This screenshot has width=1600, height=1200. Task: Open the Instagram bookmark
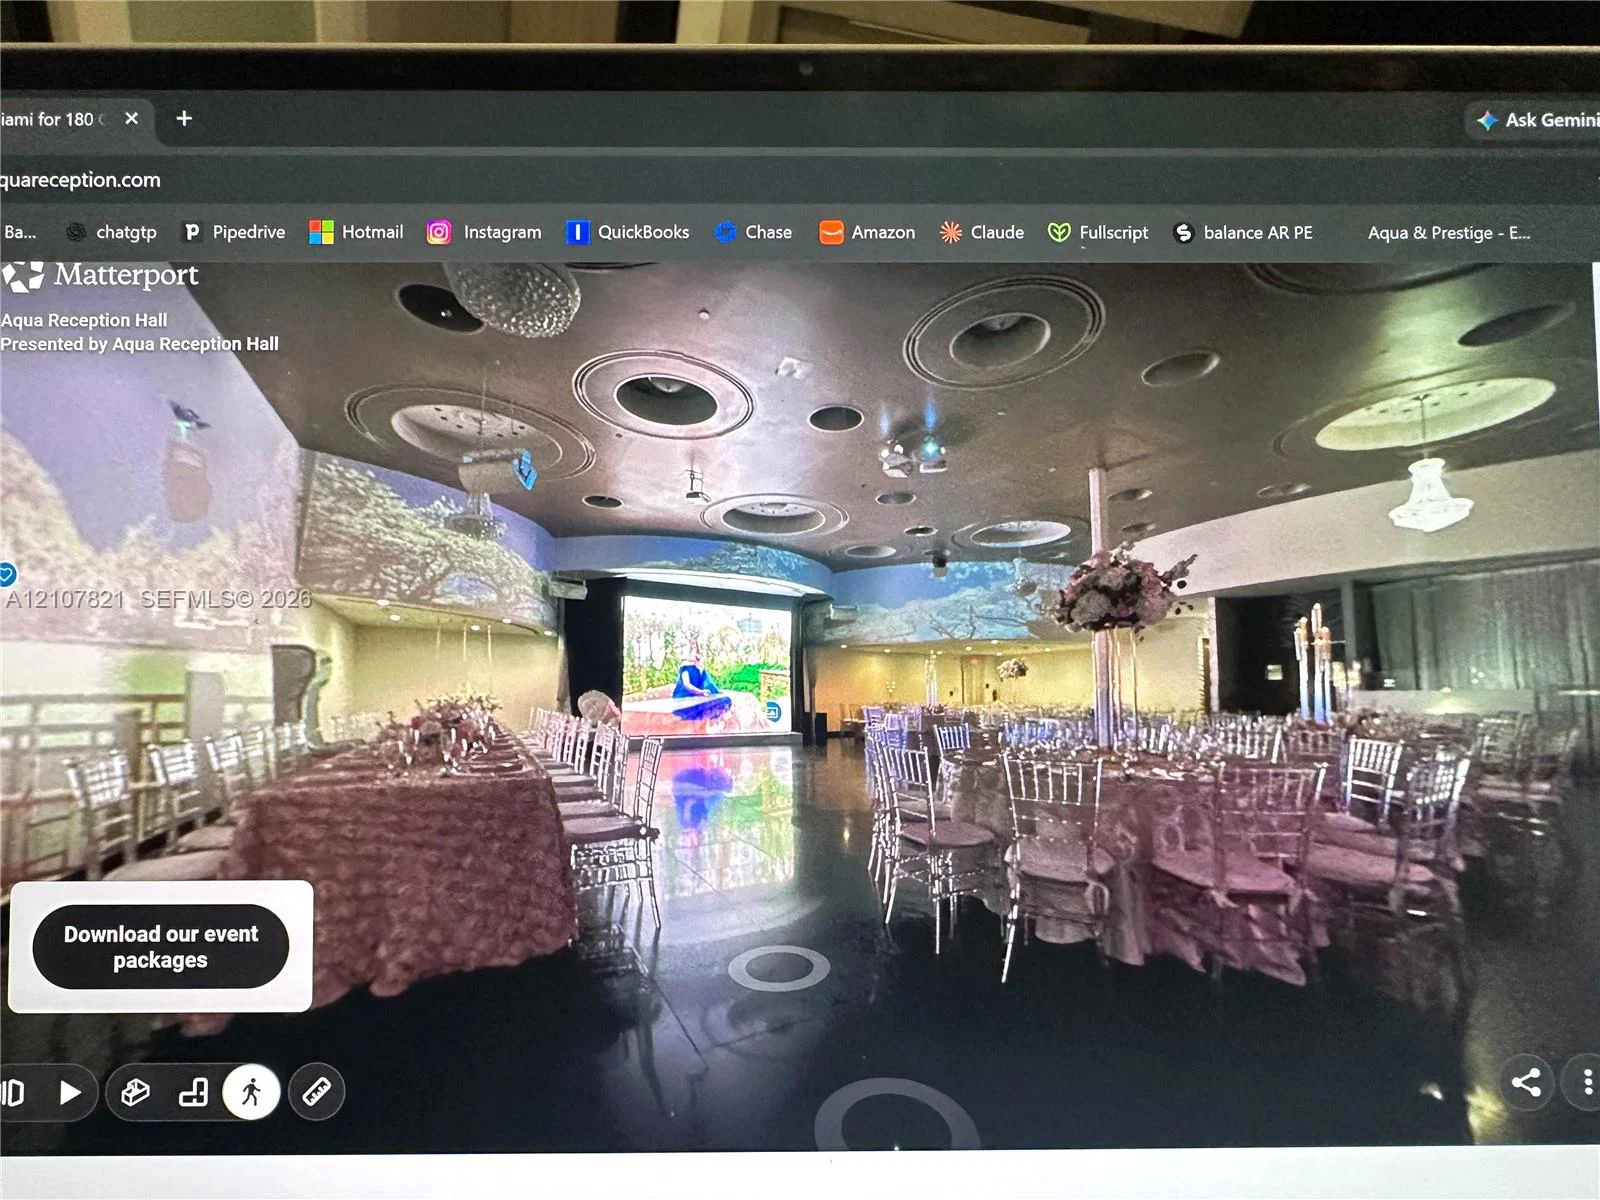[484, 232]
